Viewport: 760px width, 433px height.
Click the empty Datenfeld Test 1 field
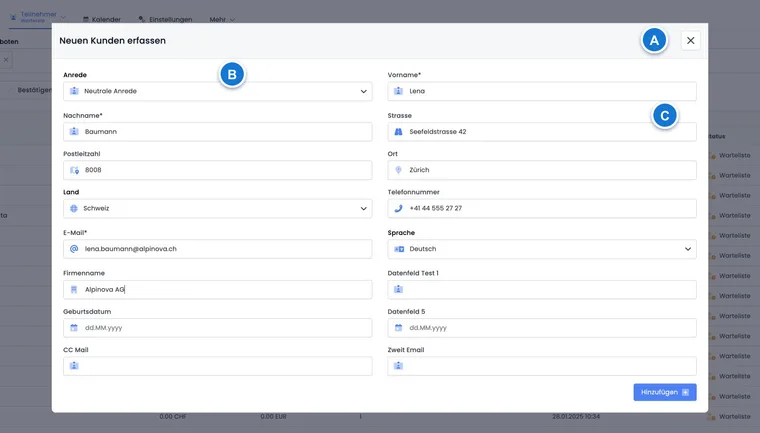click(542, 289)
